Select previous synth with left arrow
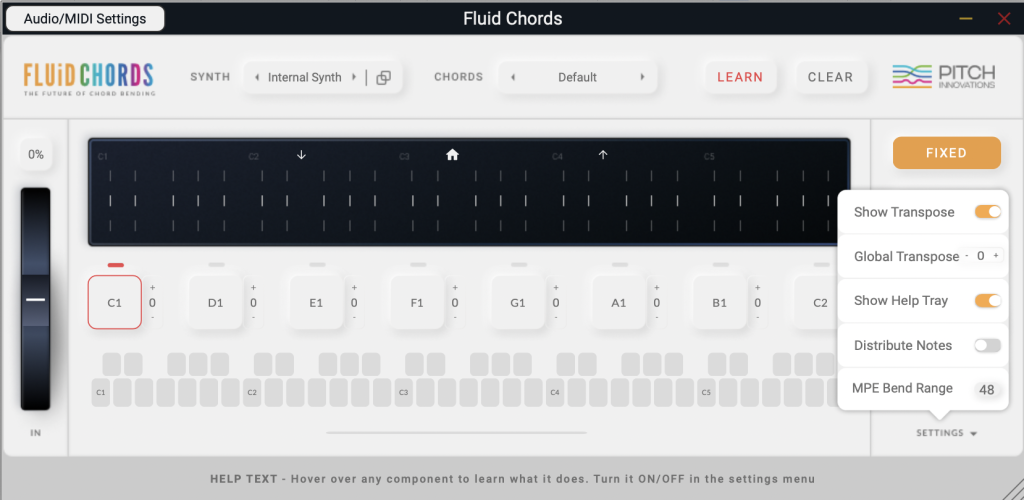Image resolution: width=1024 pixels, height=500 pixels. (257, 77)
